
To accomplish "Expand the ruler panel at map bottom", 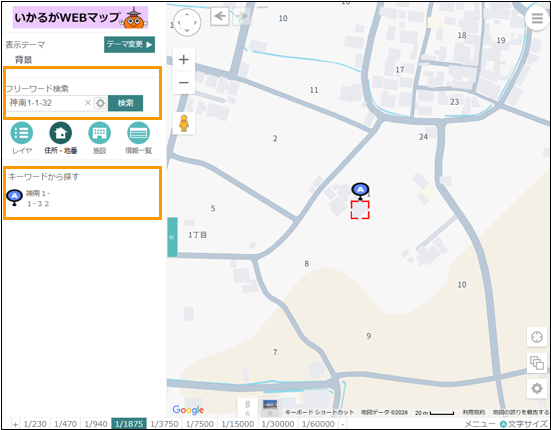I will [247, 408].
